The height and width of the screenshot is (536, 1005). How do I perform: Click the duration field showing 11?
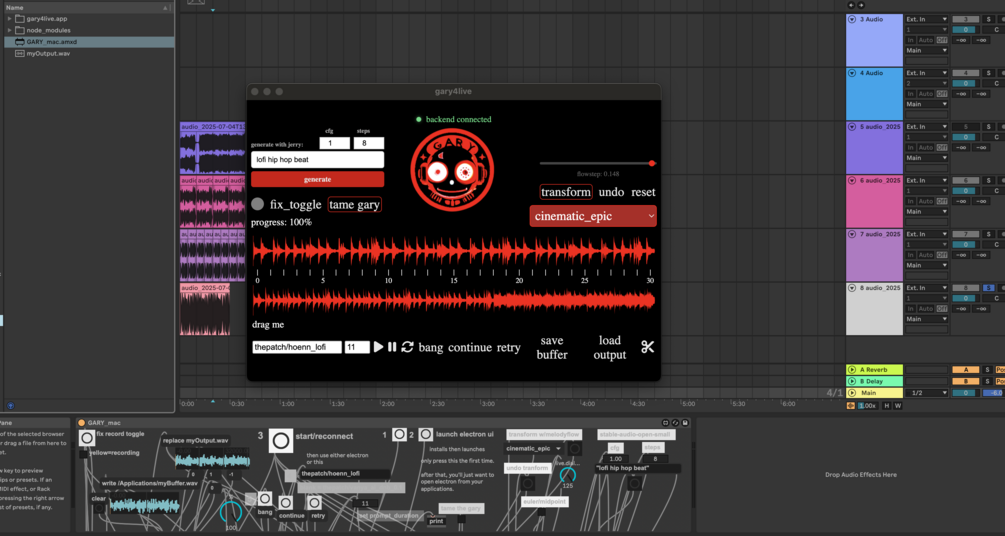tap(357, 347)
